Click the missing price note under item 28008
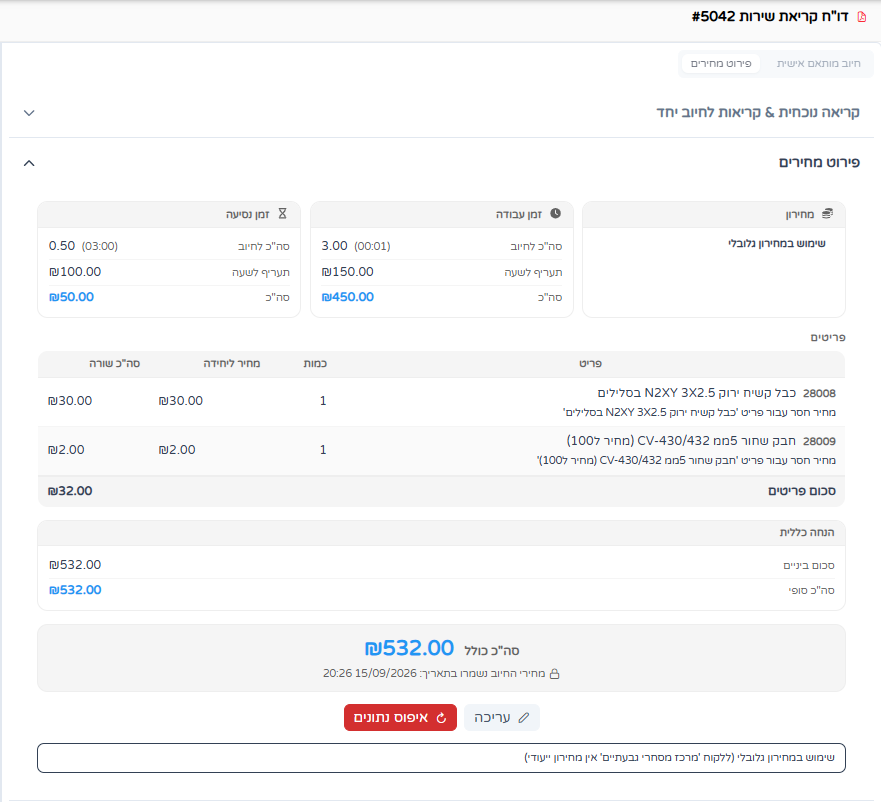Image resolution: width=881 pixels, height=802 pixels. point(699,413)
